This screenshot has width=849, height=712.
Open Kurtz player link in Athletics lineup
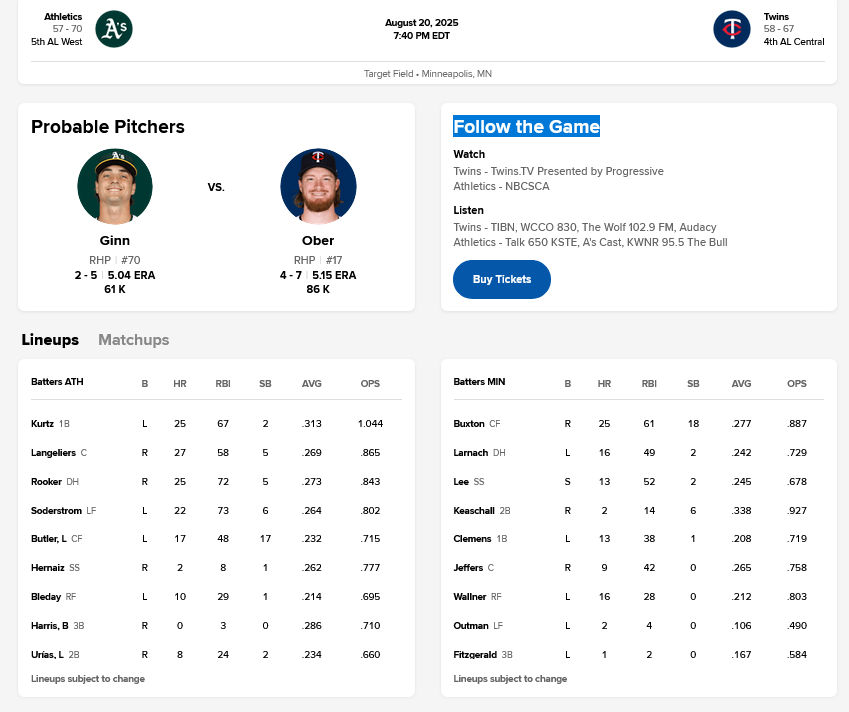point(43,424)
